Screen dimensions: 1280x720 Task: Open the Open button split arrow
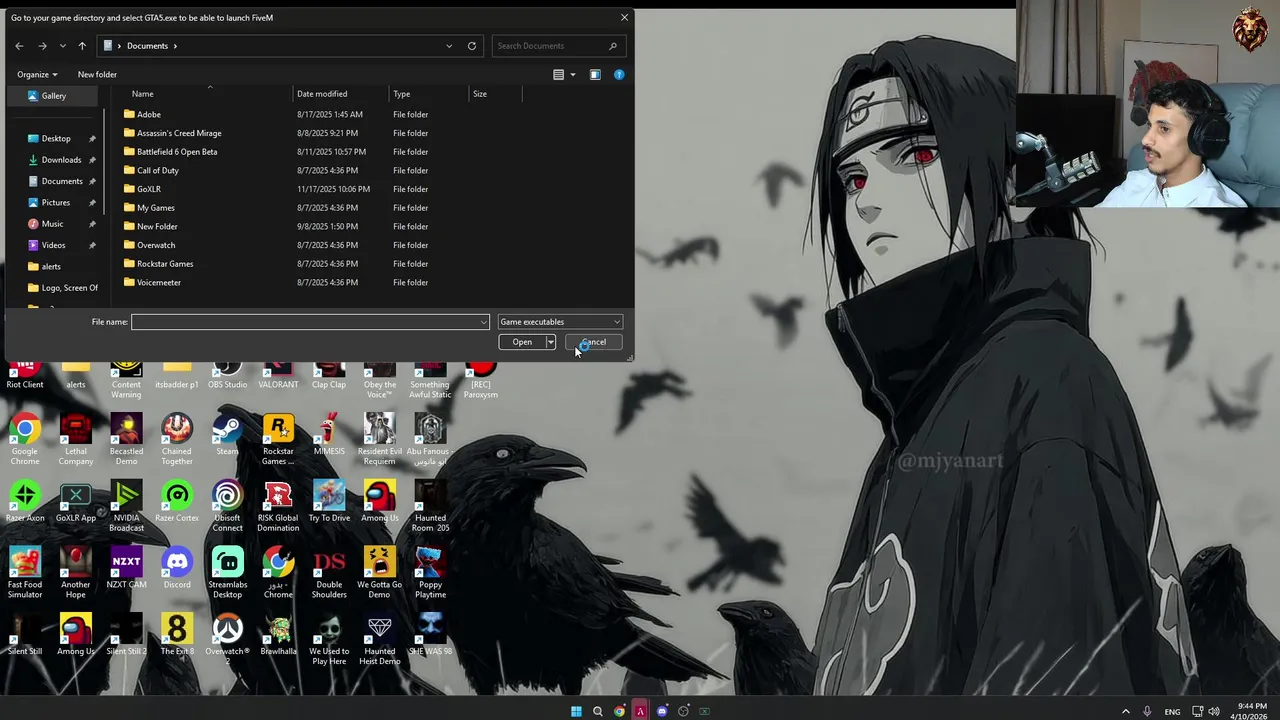[550, 342]
